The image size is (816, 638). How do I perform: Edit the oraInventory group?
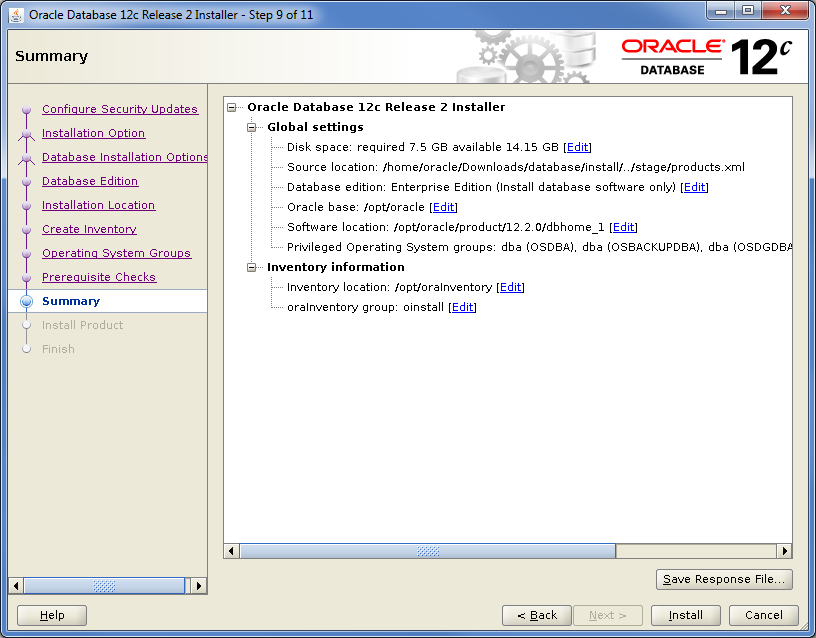point(463,307)
